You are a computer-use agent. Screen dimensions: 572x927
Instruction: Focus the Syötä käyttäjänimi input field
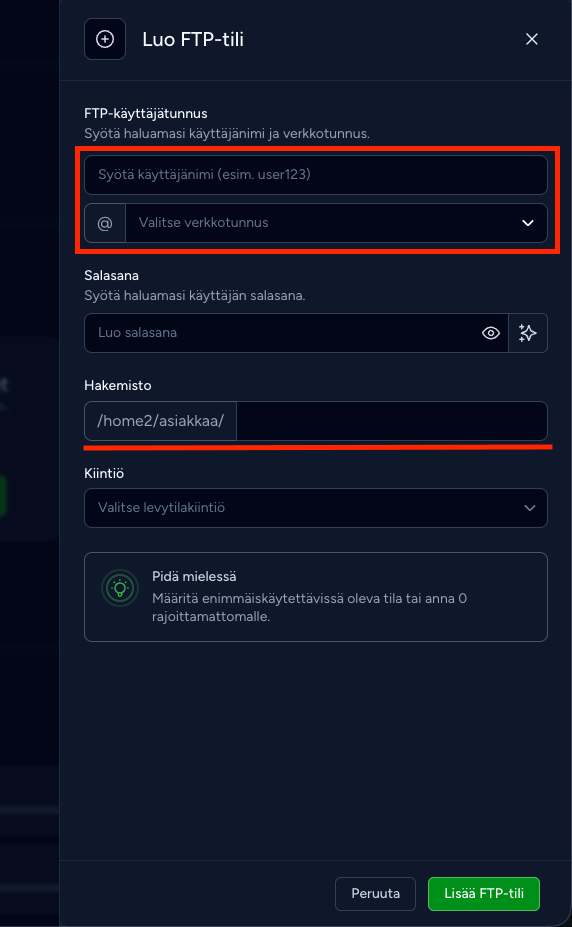click(316, 175)
